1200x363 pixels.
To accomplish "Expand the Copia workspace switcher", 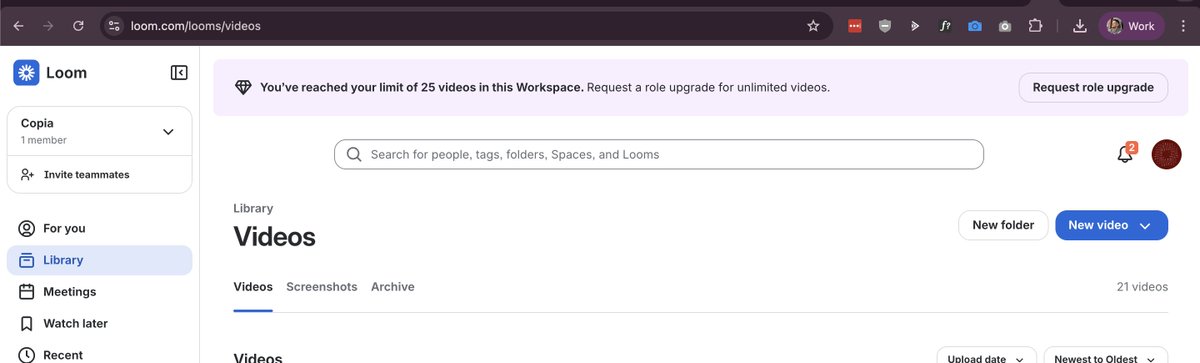I will 99,131.
